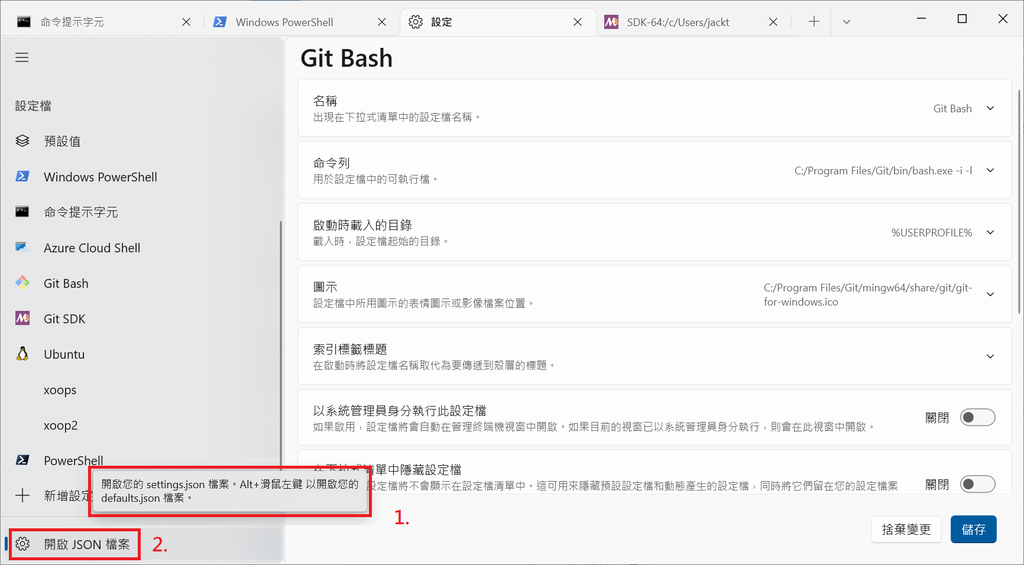Click the gear icon on 設定 tab
This screenshot has width=1024, height=565.
415,22
